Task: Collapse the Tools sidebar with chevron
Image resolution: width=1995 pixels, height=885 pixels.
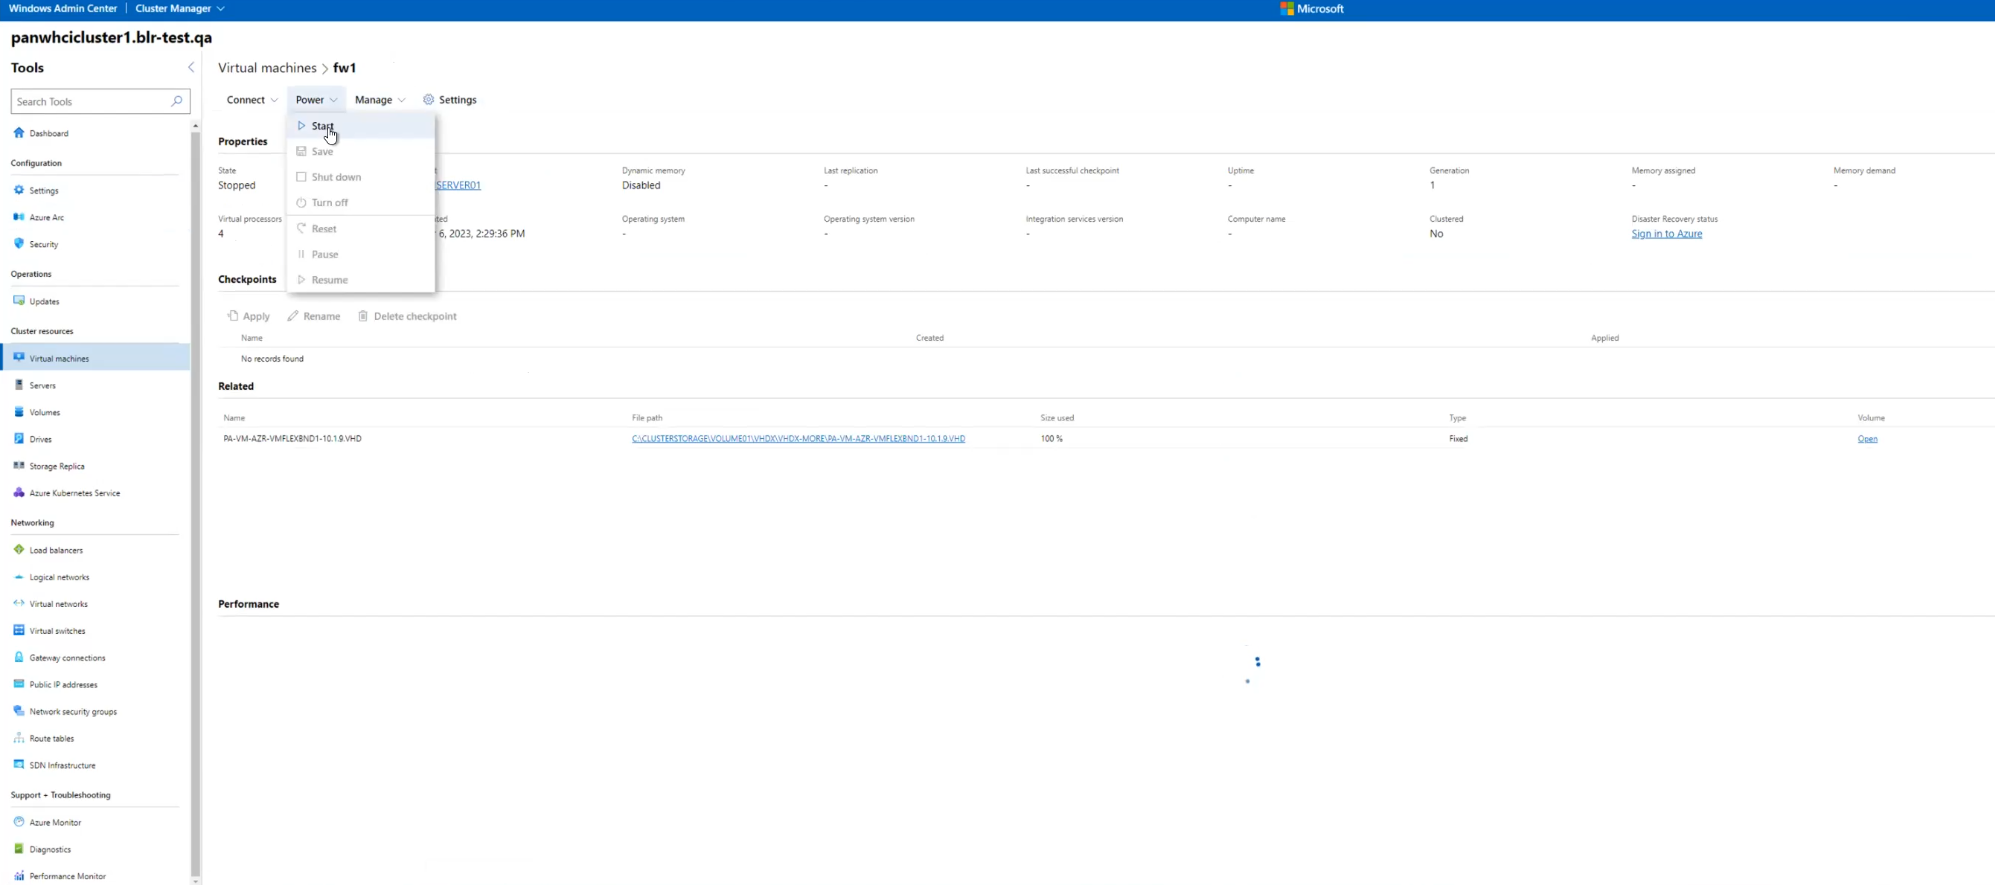Action: pyautogui.click(x=191, y=68)
